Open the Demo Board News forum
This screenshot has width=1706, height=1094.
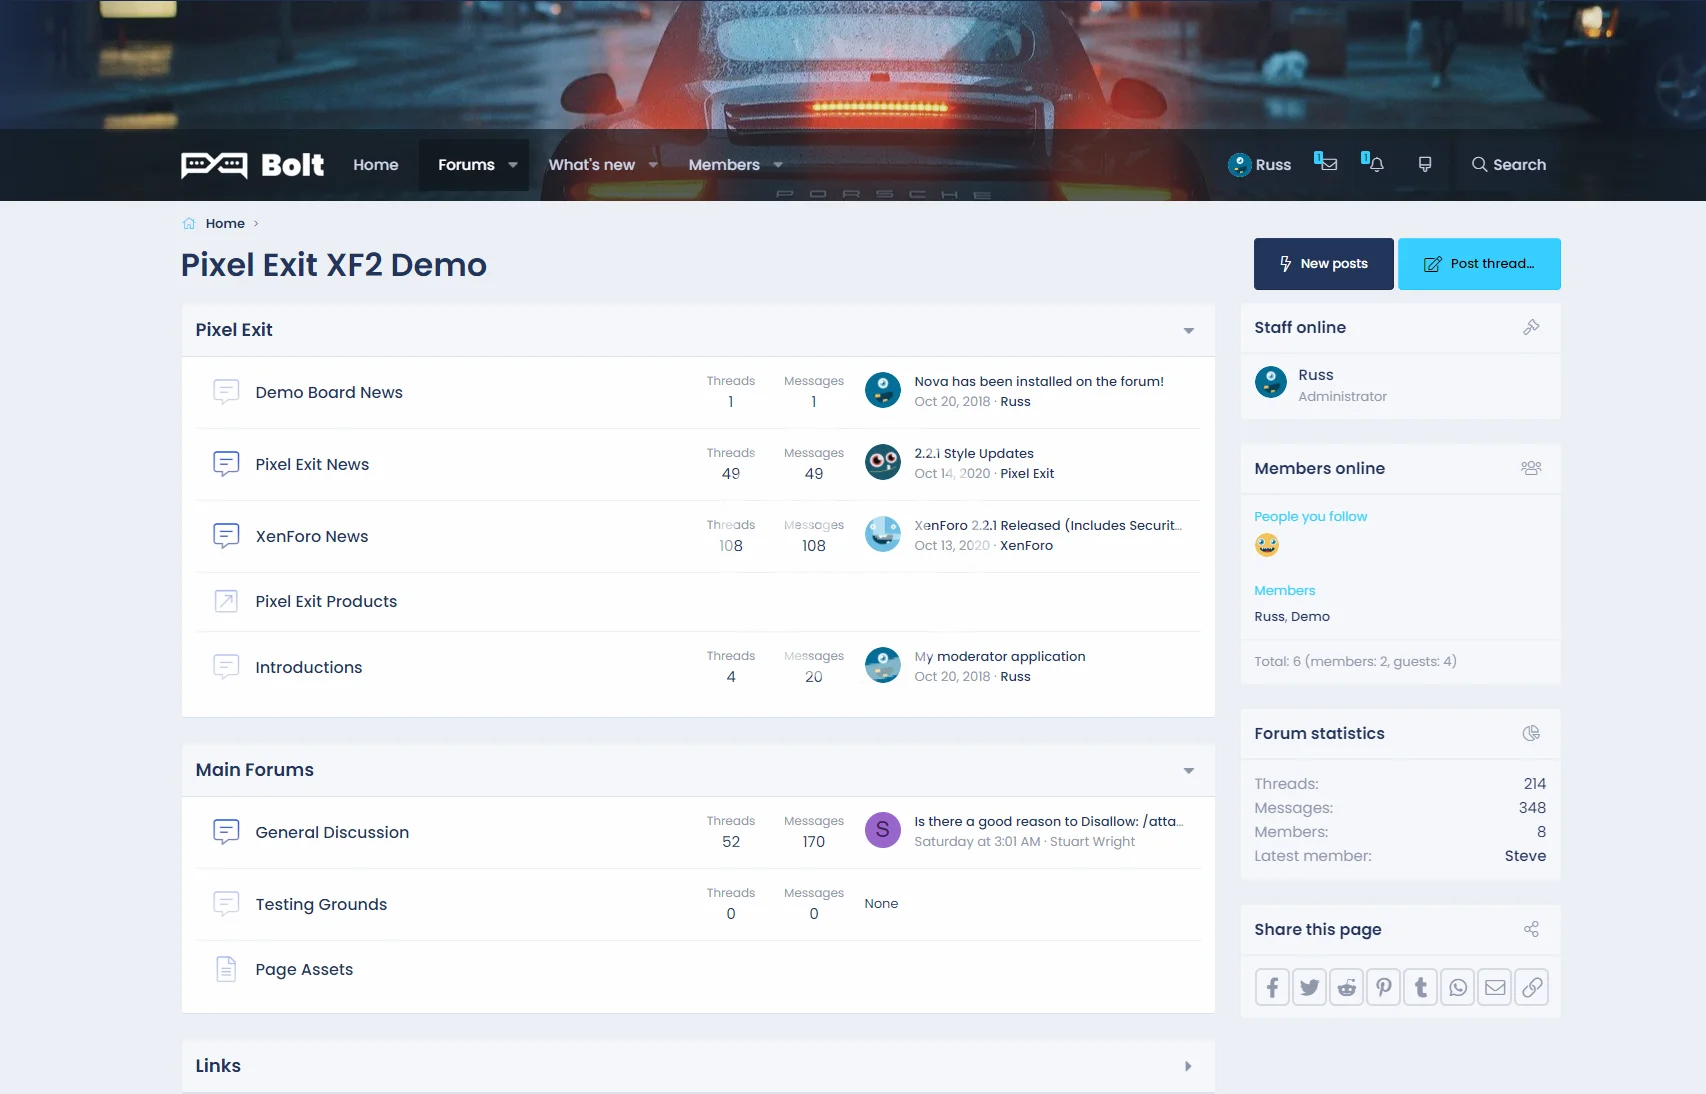point(329,393)
